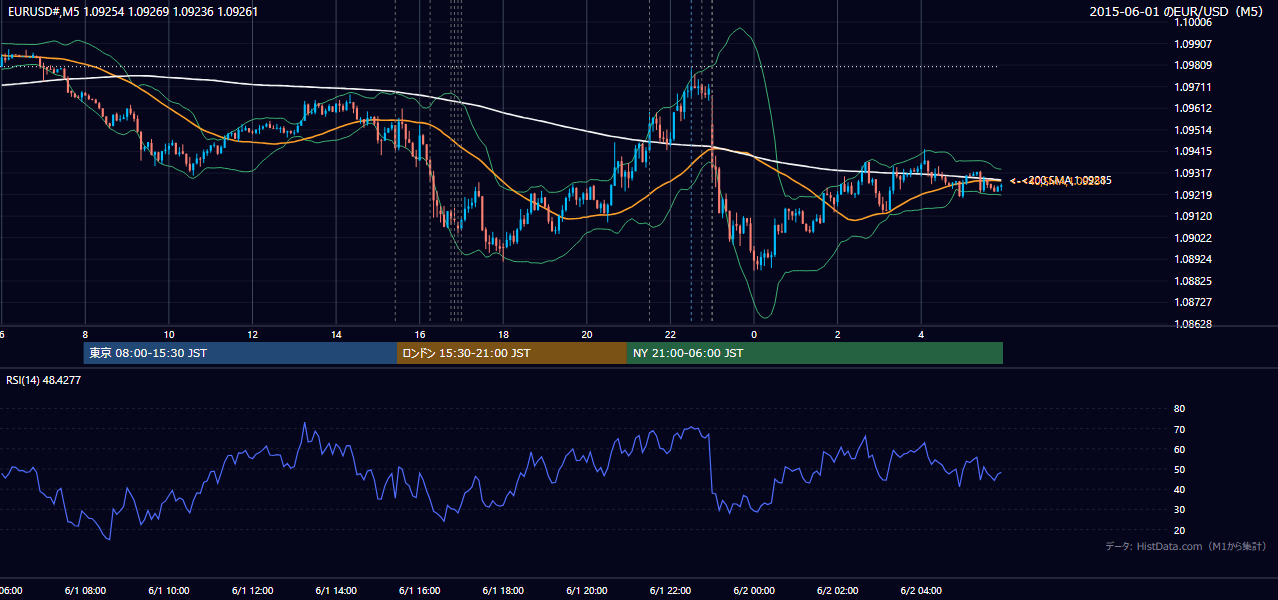Click the 6/1 08:00 bottom time label

click(85, 590)
